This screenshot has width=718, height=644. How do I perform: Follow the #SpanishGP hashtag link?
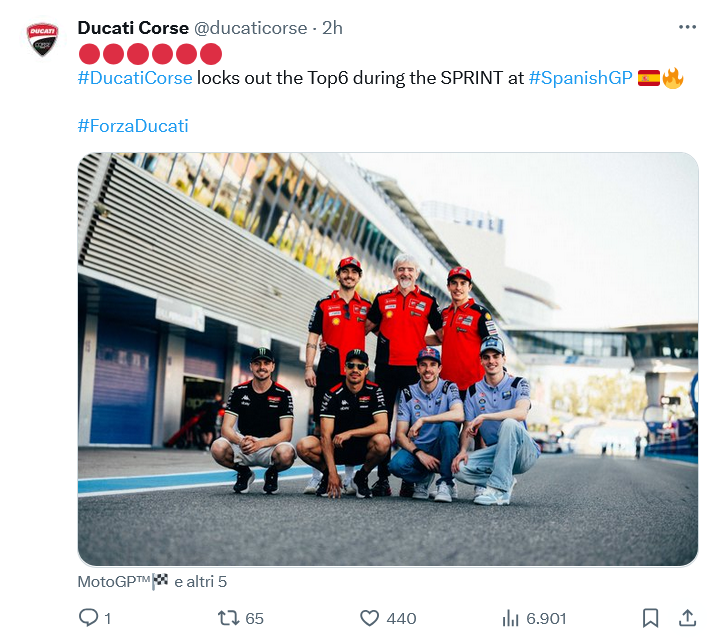[580, 78]
